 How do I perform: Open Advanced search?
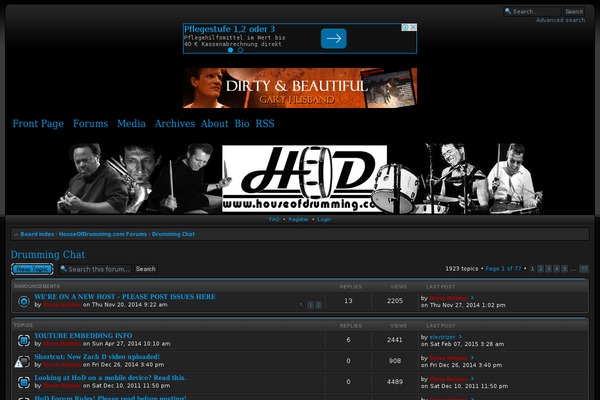click(561, 20)
